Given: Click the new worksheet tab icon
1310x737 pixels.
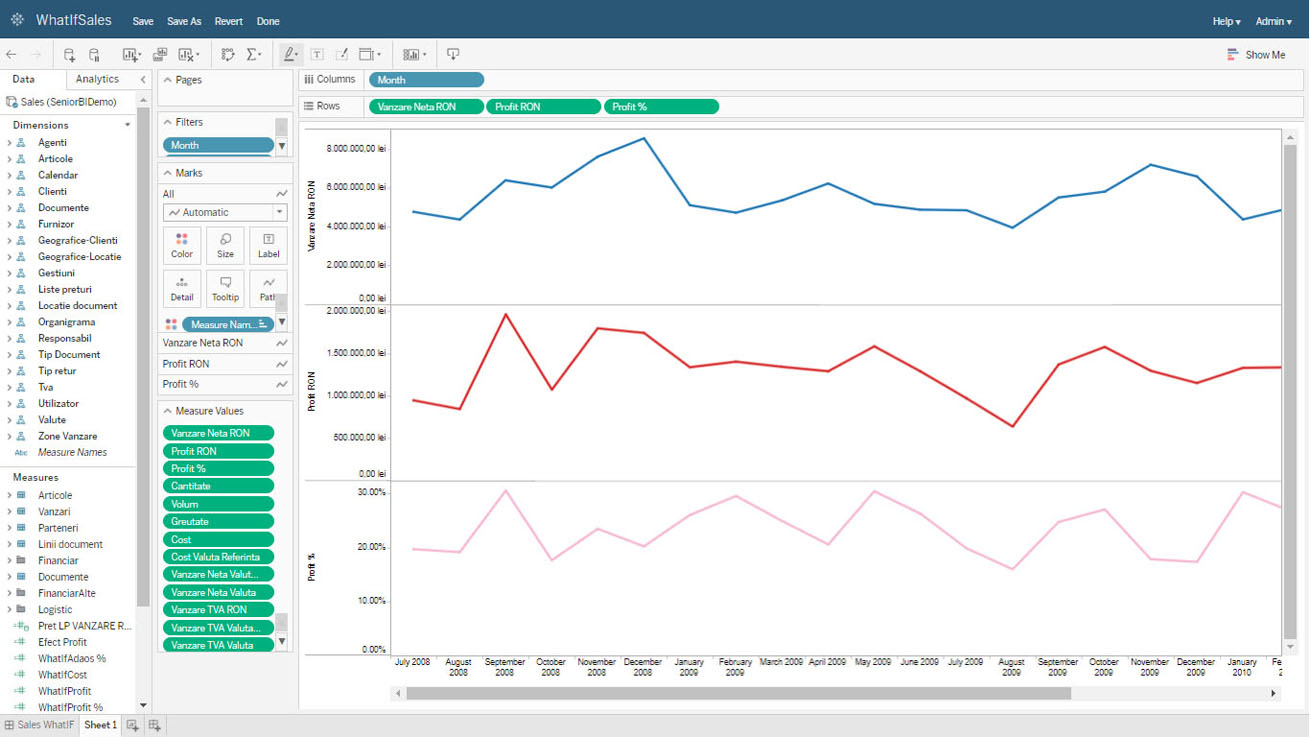Looking at the screenshot, I should point(132,725).
